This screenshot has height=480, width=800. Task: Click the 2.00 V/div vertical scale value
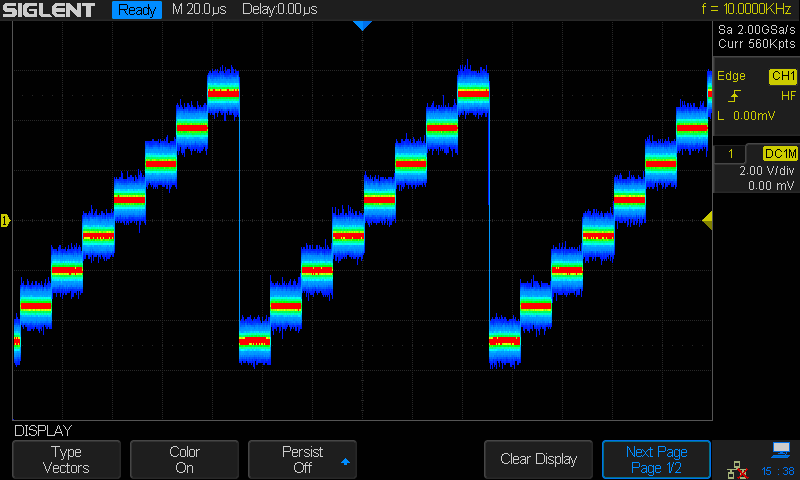pyautogui.click(x=765, y=171)
